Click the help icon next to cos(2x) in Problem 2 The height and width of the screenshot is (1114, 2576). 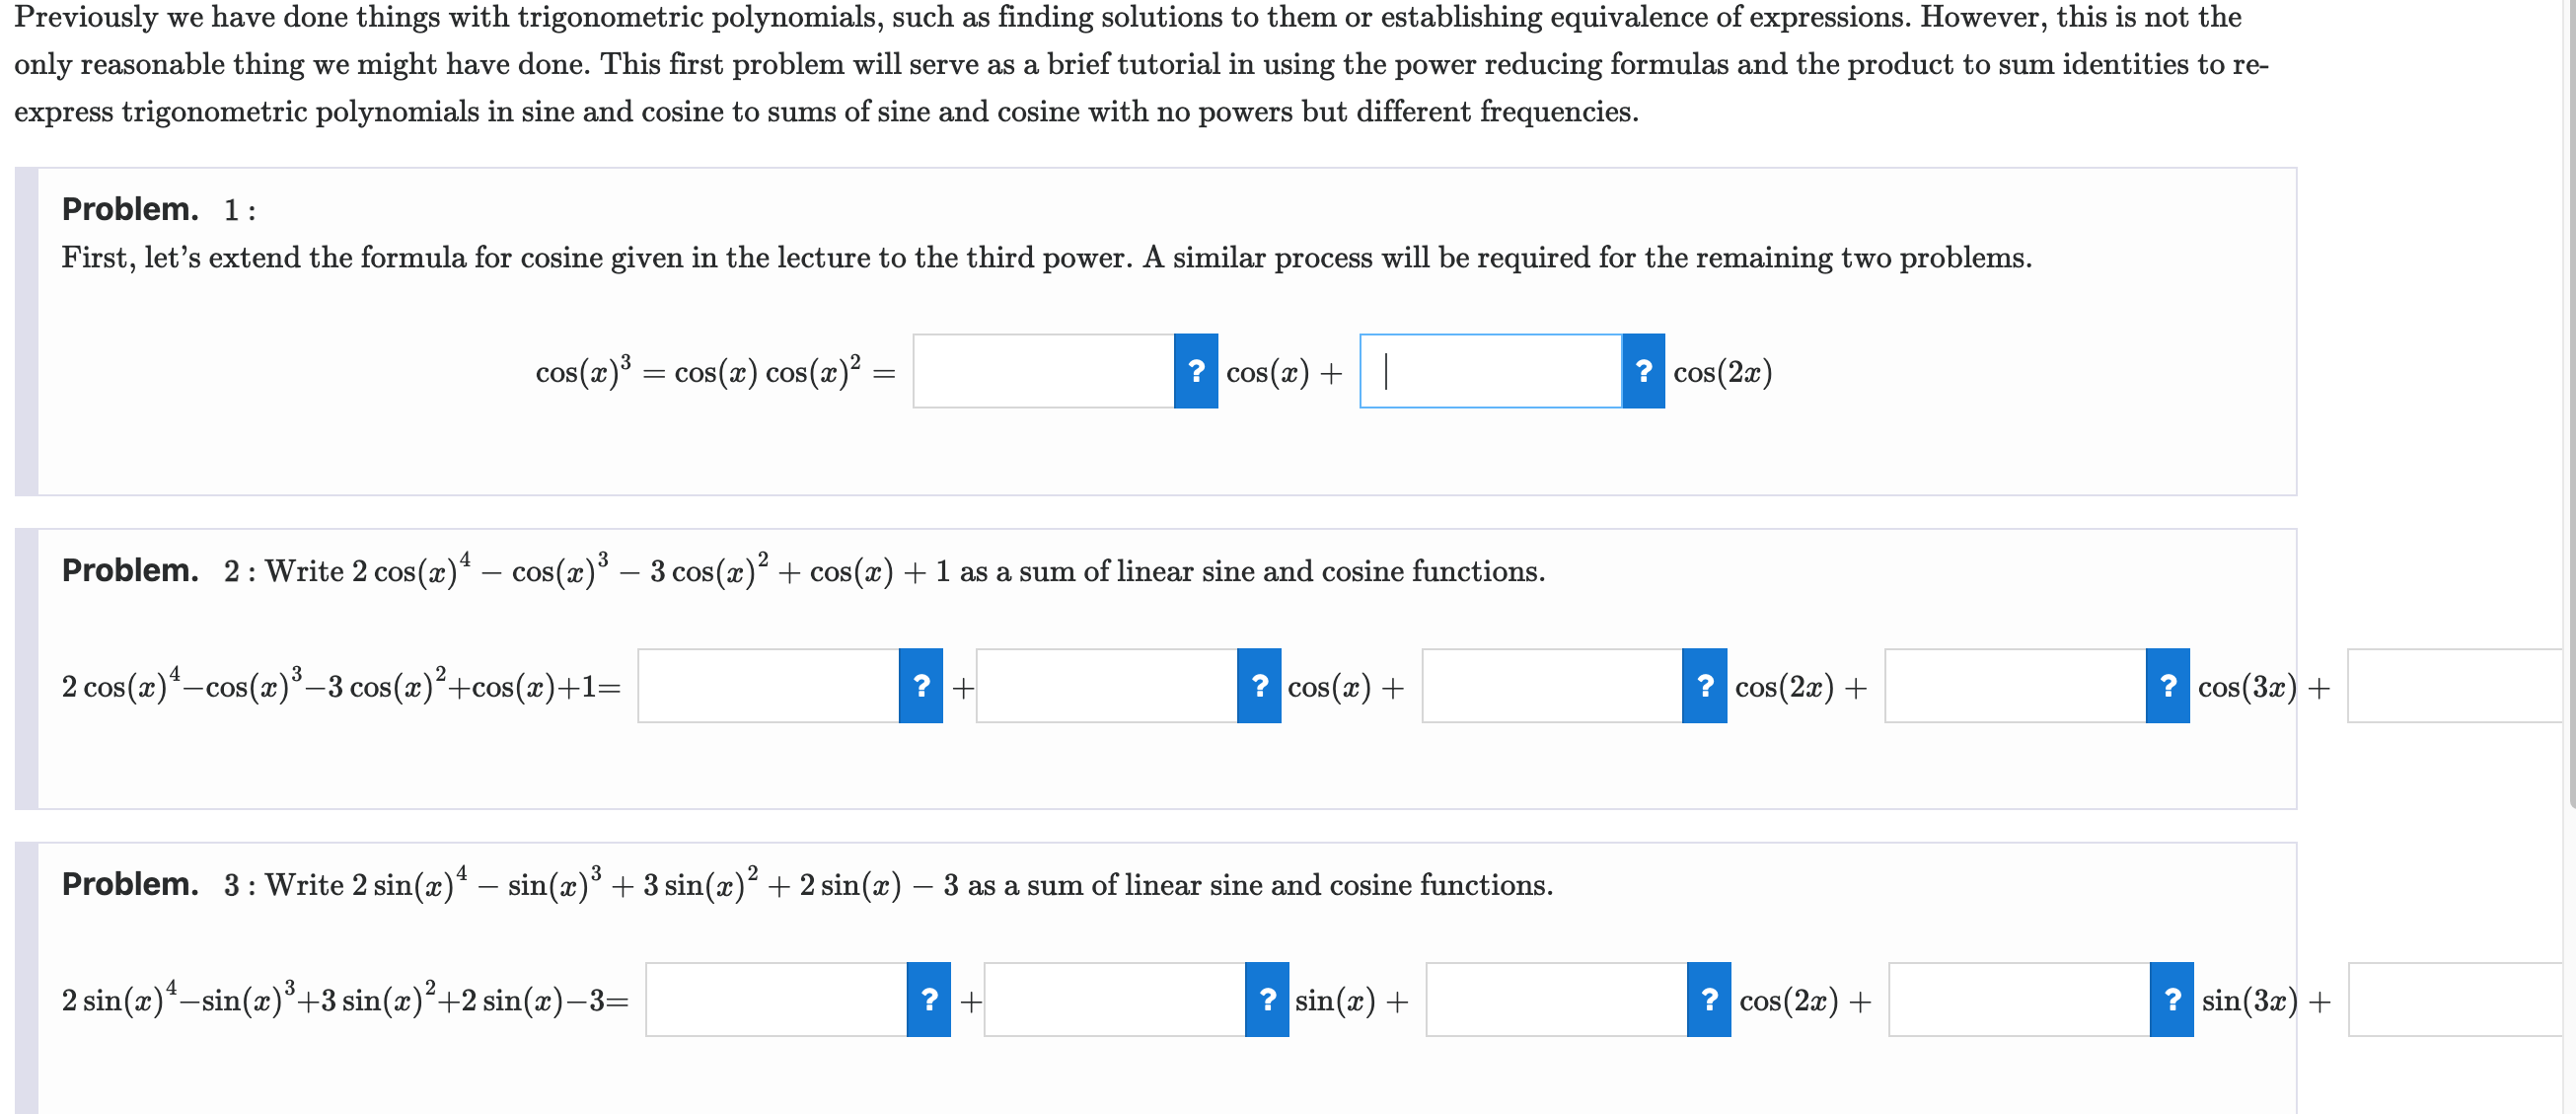[1704, 686]
